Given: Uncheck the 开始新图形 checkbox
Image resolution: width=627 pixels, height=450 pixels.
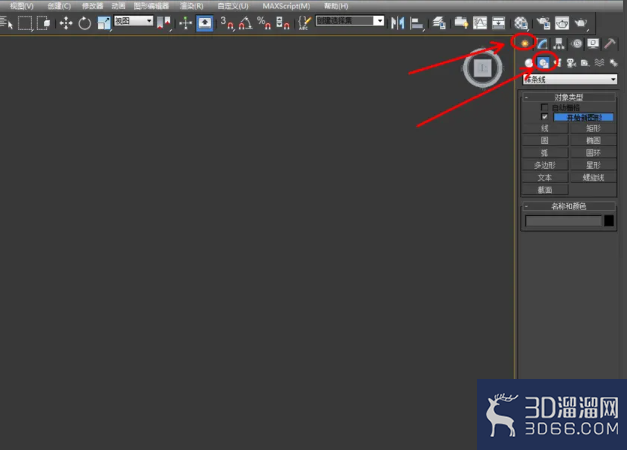Looking at the screenshot, I should [x=544, y=117].
